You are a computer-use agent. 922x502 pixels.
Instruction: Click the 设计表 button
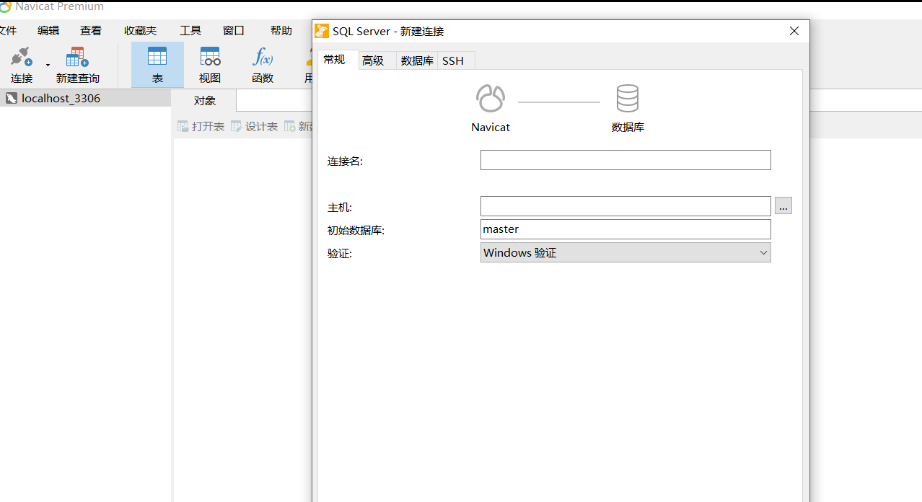pyautogui.click(x=254, y=126)
